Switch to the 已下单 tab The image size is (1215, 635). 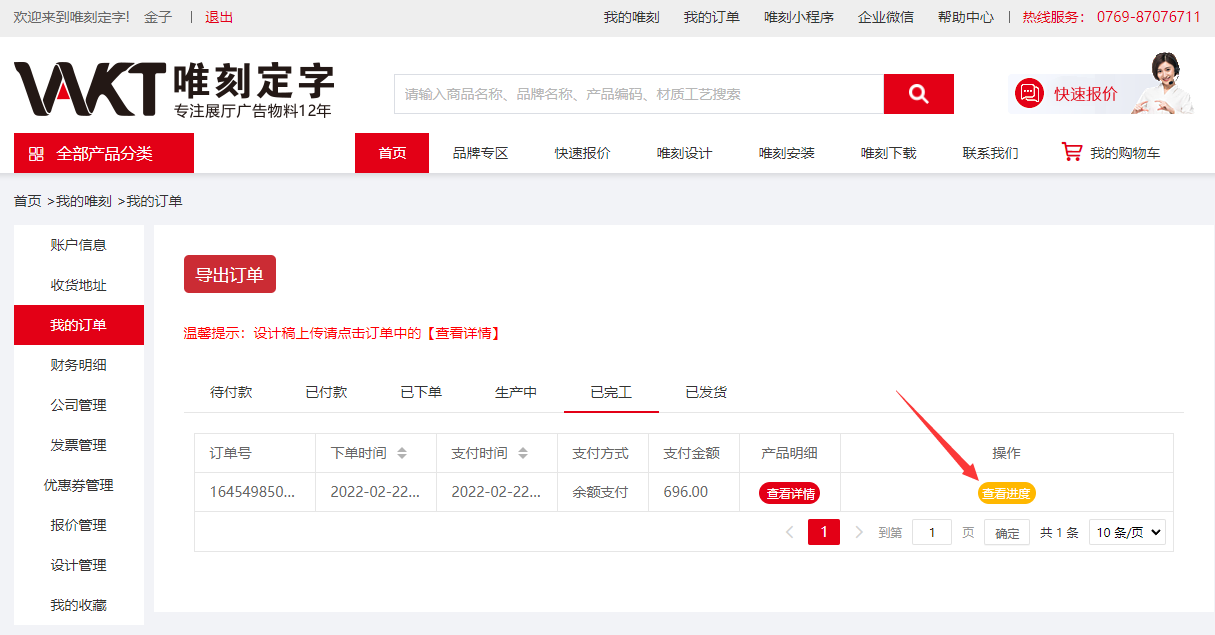point(421,392)
